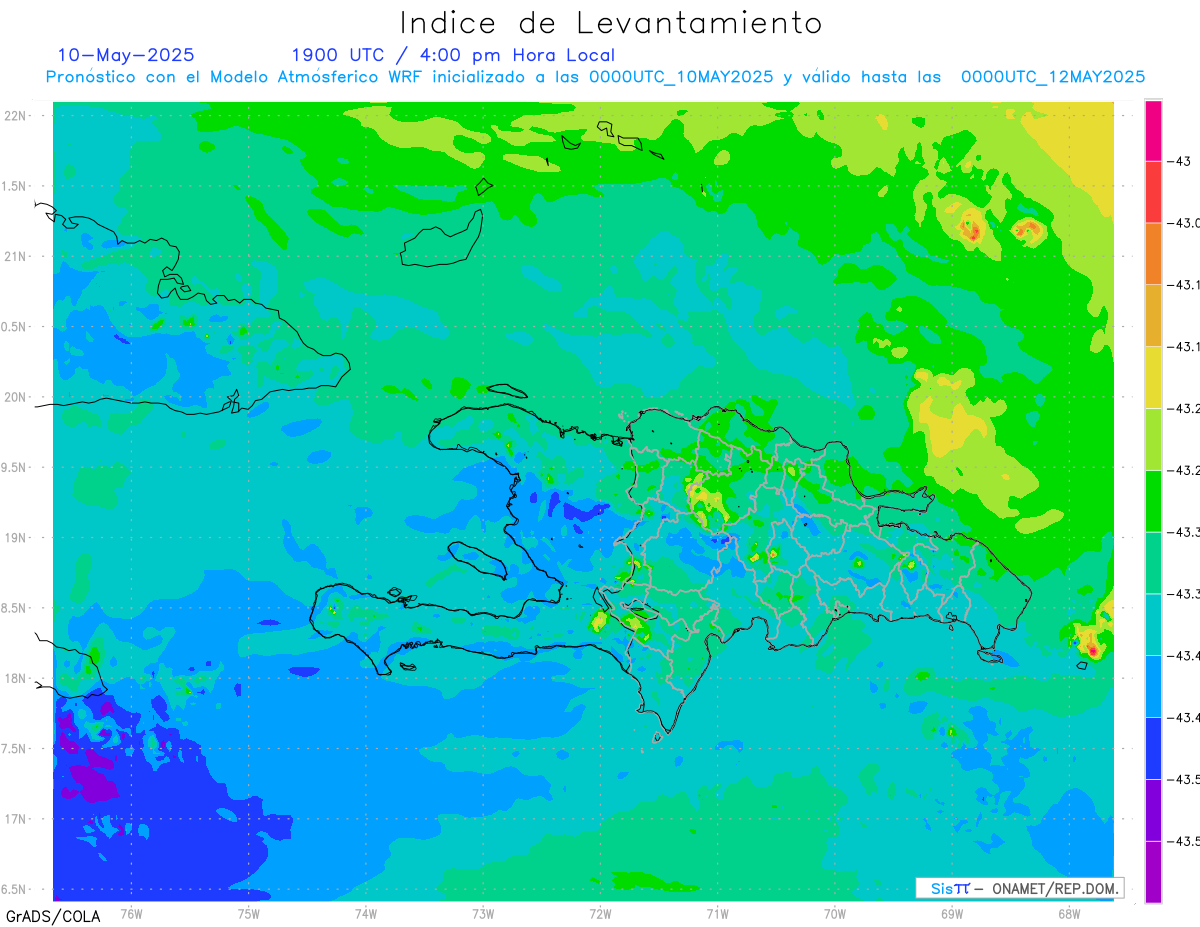
Task: Click the "22N" latitude label
Action: [16, 115]
